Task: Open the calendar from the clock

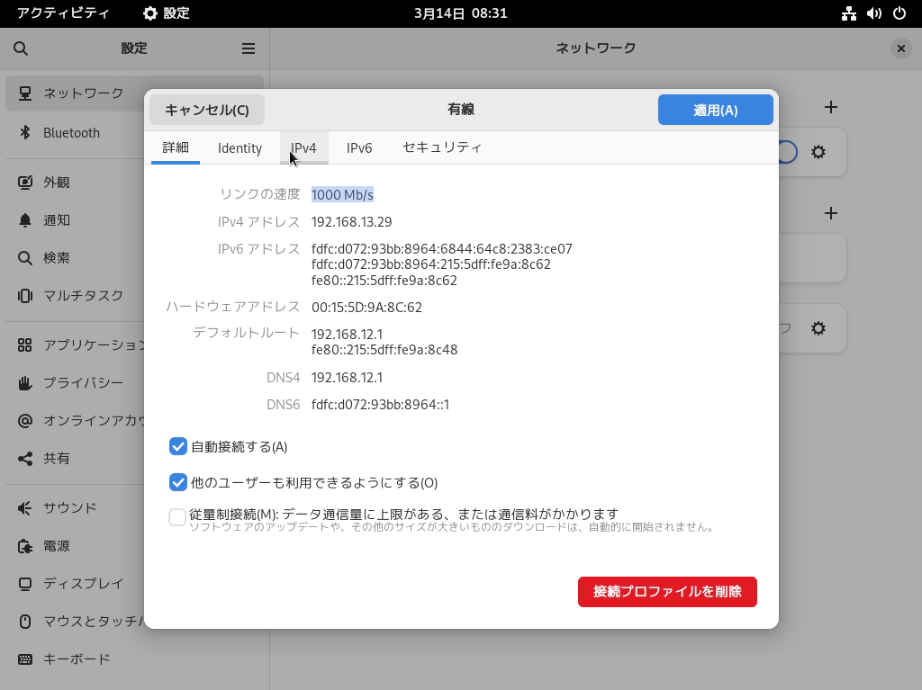Action: coord(461,14)
